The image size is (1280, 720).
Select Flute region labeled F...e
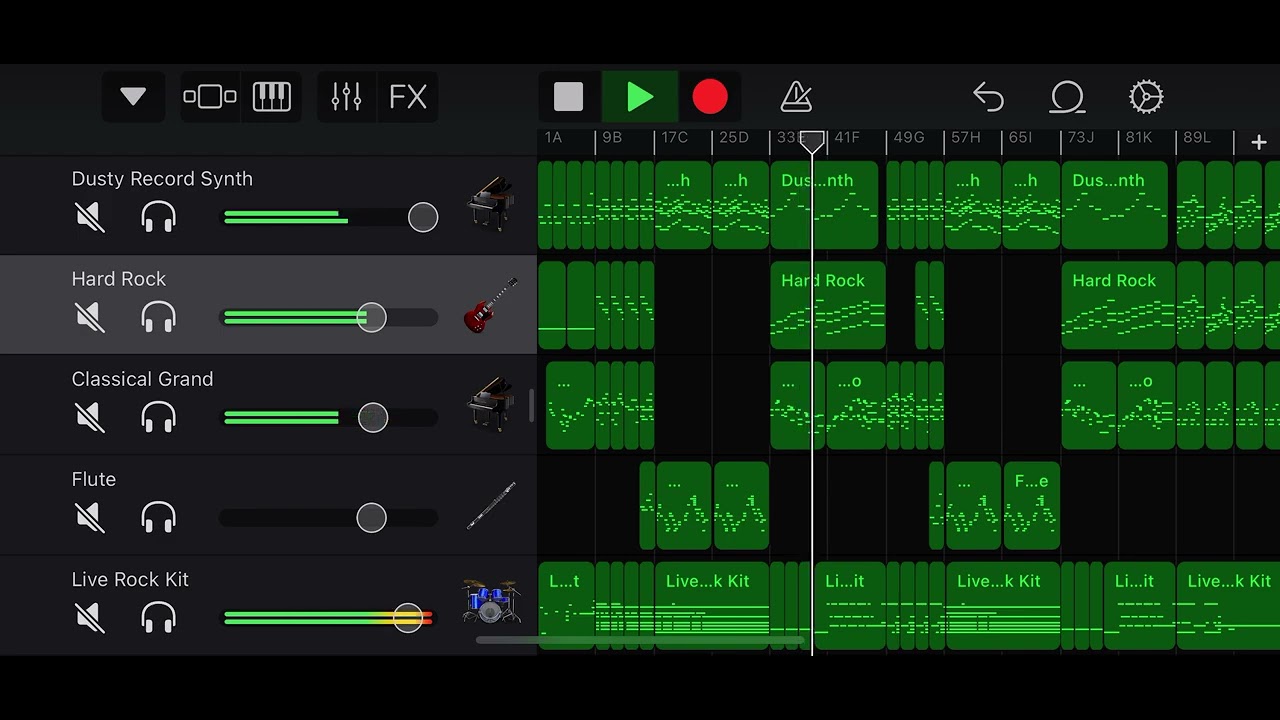click(1031, 505)
